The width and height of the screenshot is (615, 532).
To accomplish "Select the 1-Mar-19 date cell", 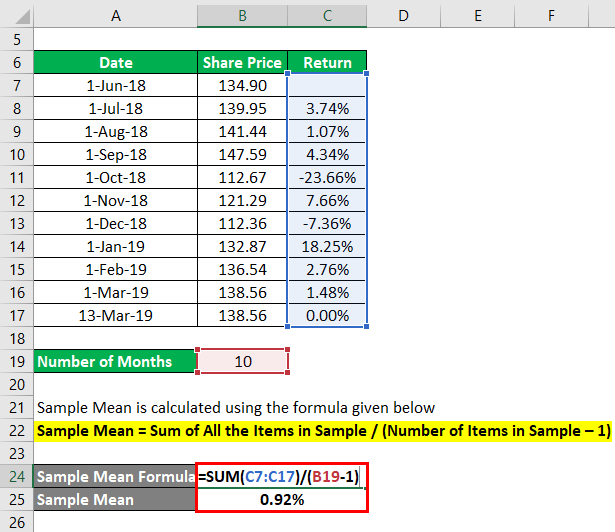I will [x=116, y=292].
